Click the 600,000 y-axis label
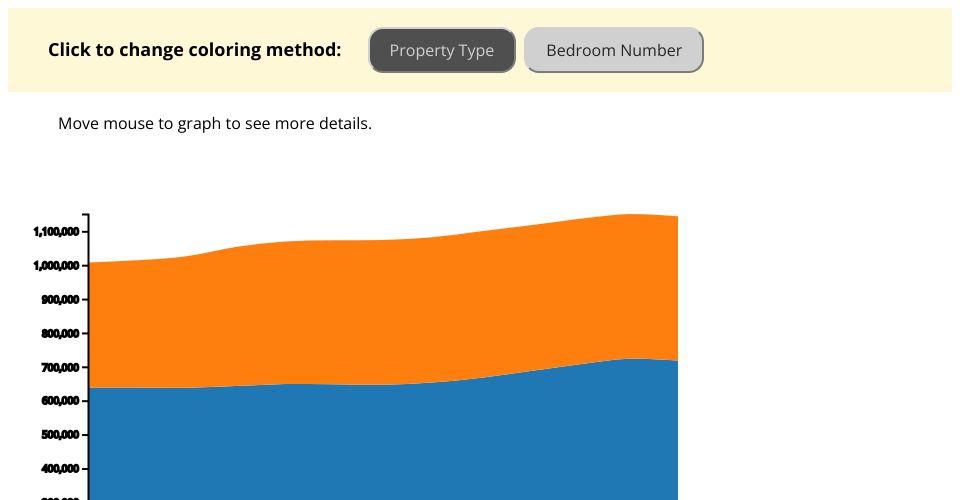Image resolution: width=960 pixels, height=500 pixels. (60, 402)
